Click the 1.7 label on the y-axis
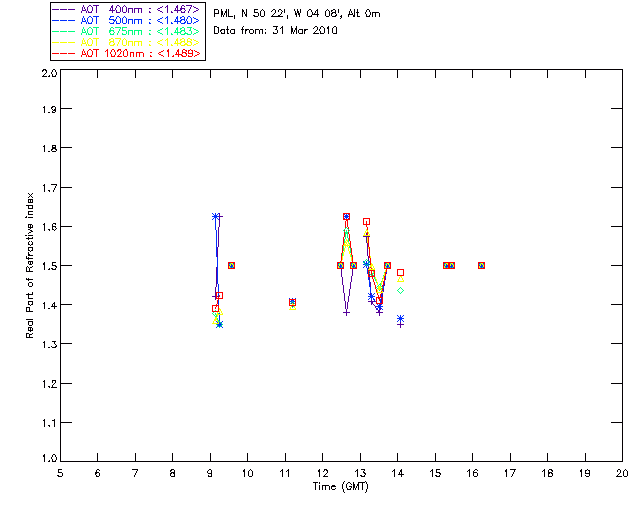 49,188
